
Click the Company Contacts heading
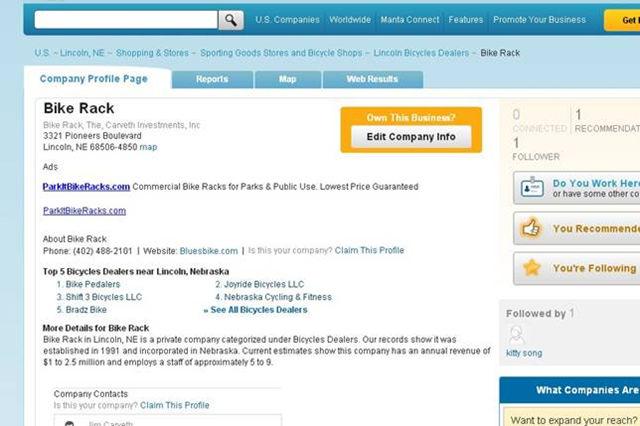click(91, 394)
